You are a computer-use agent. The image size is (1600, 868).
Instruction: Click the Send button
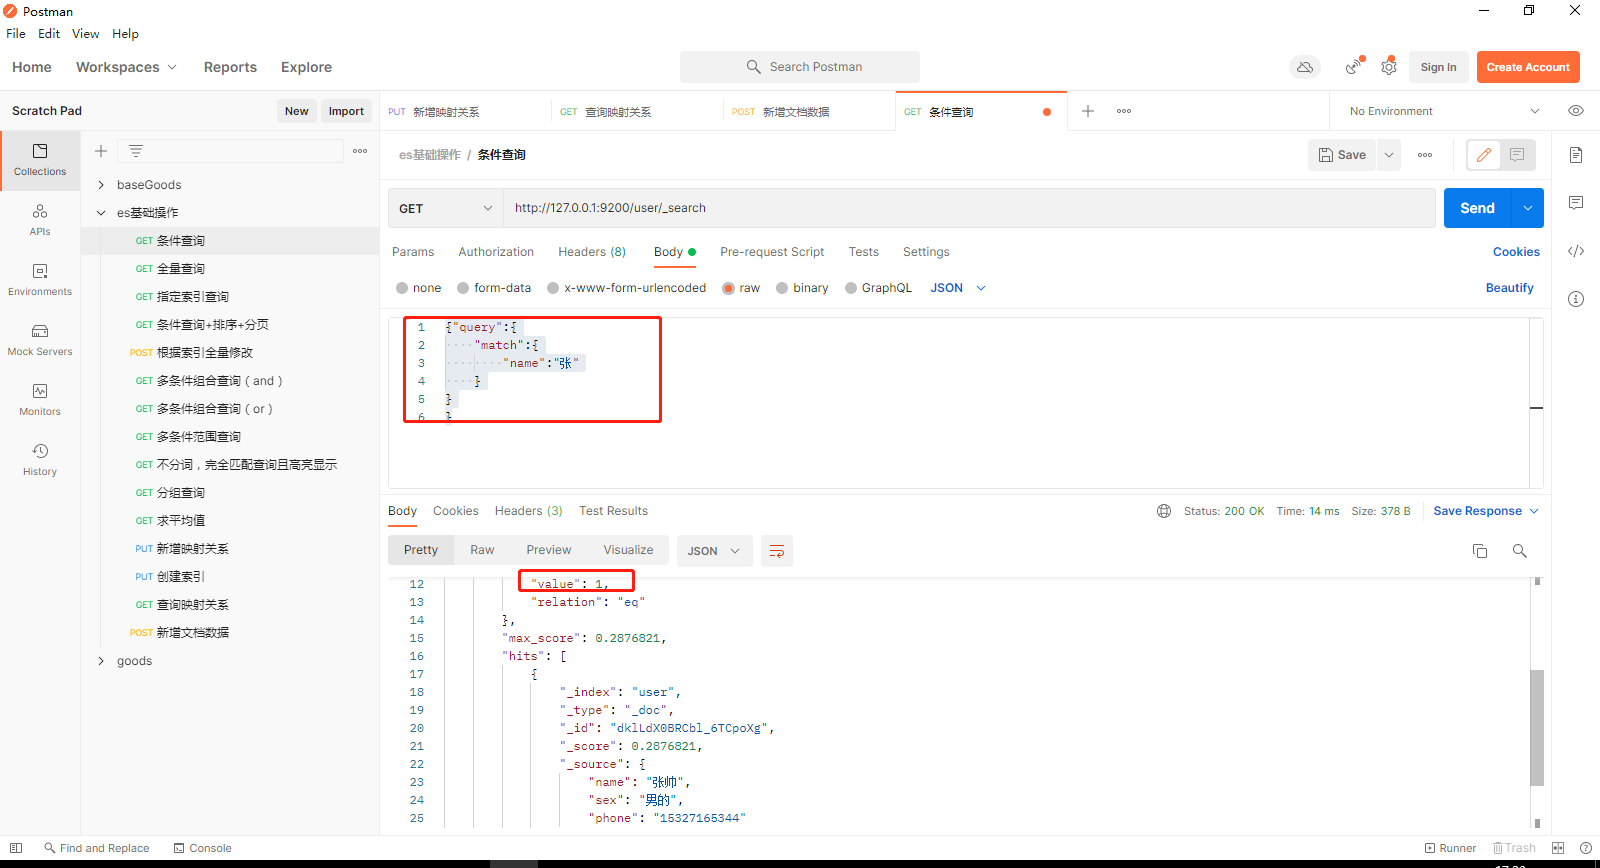point(1477,208)
